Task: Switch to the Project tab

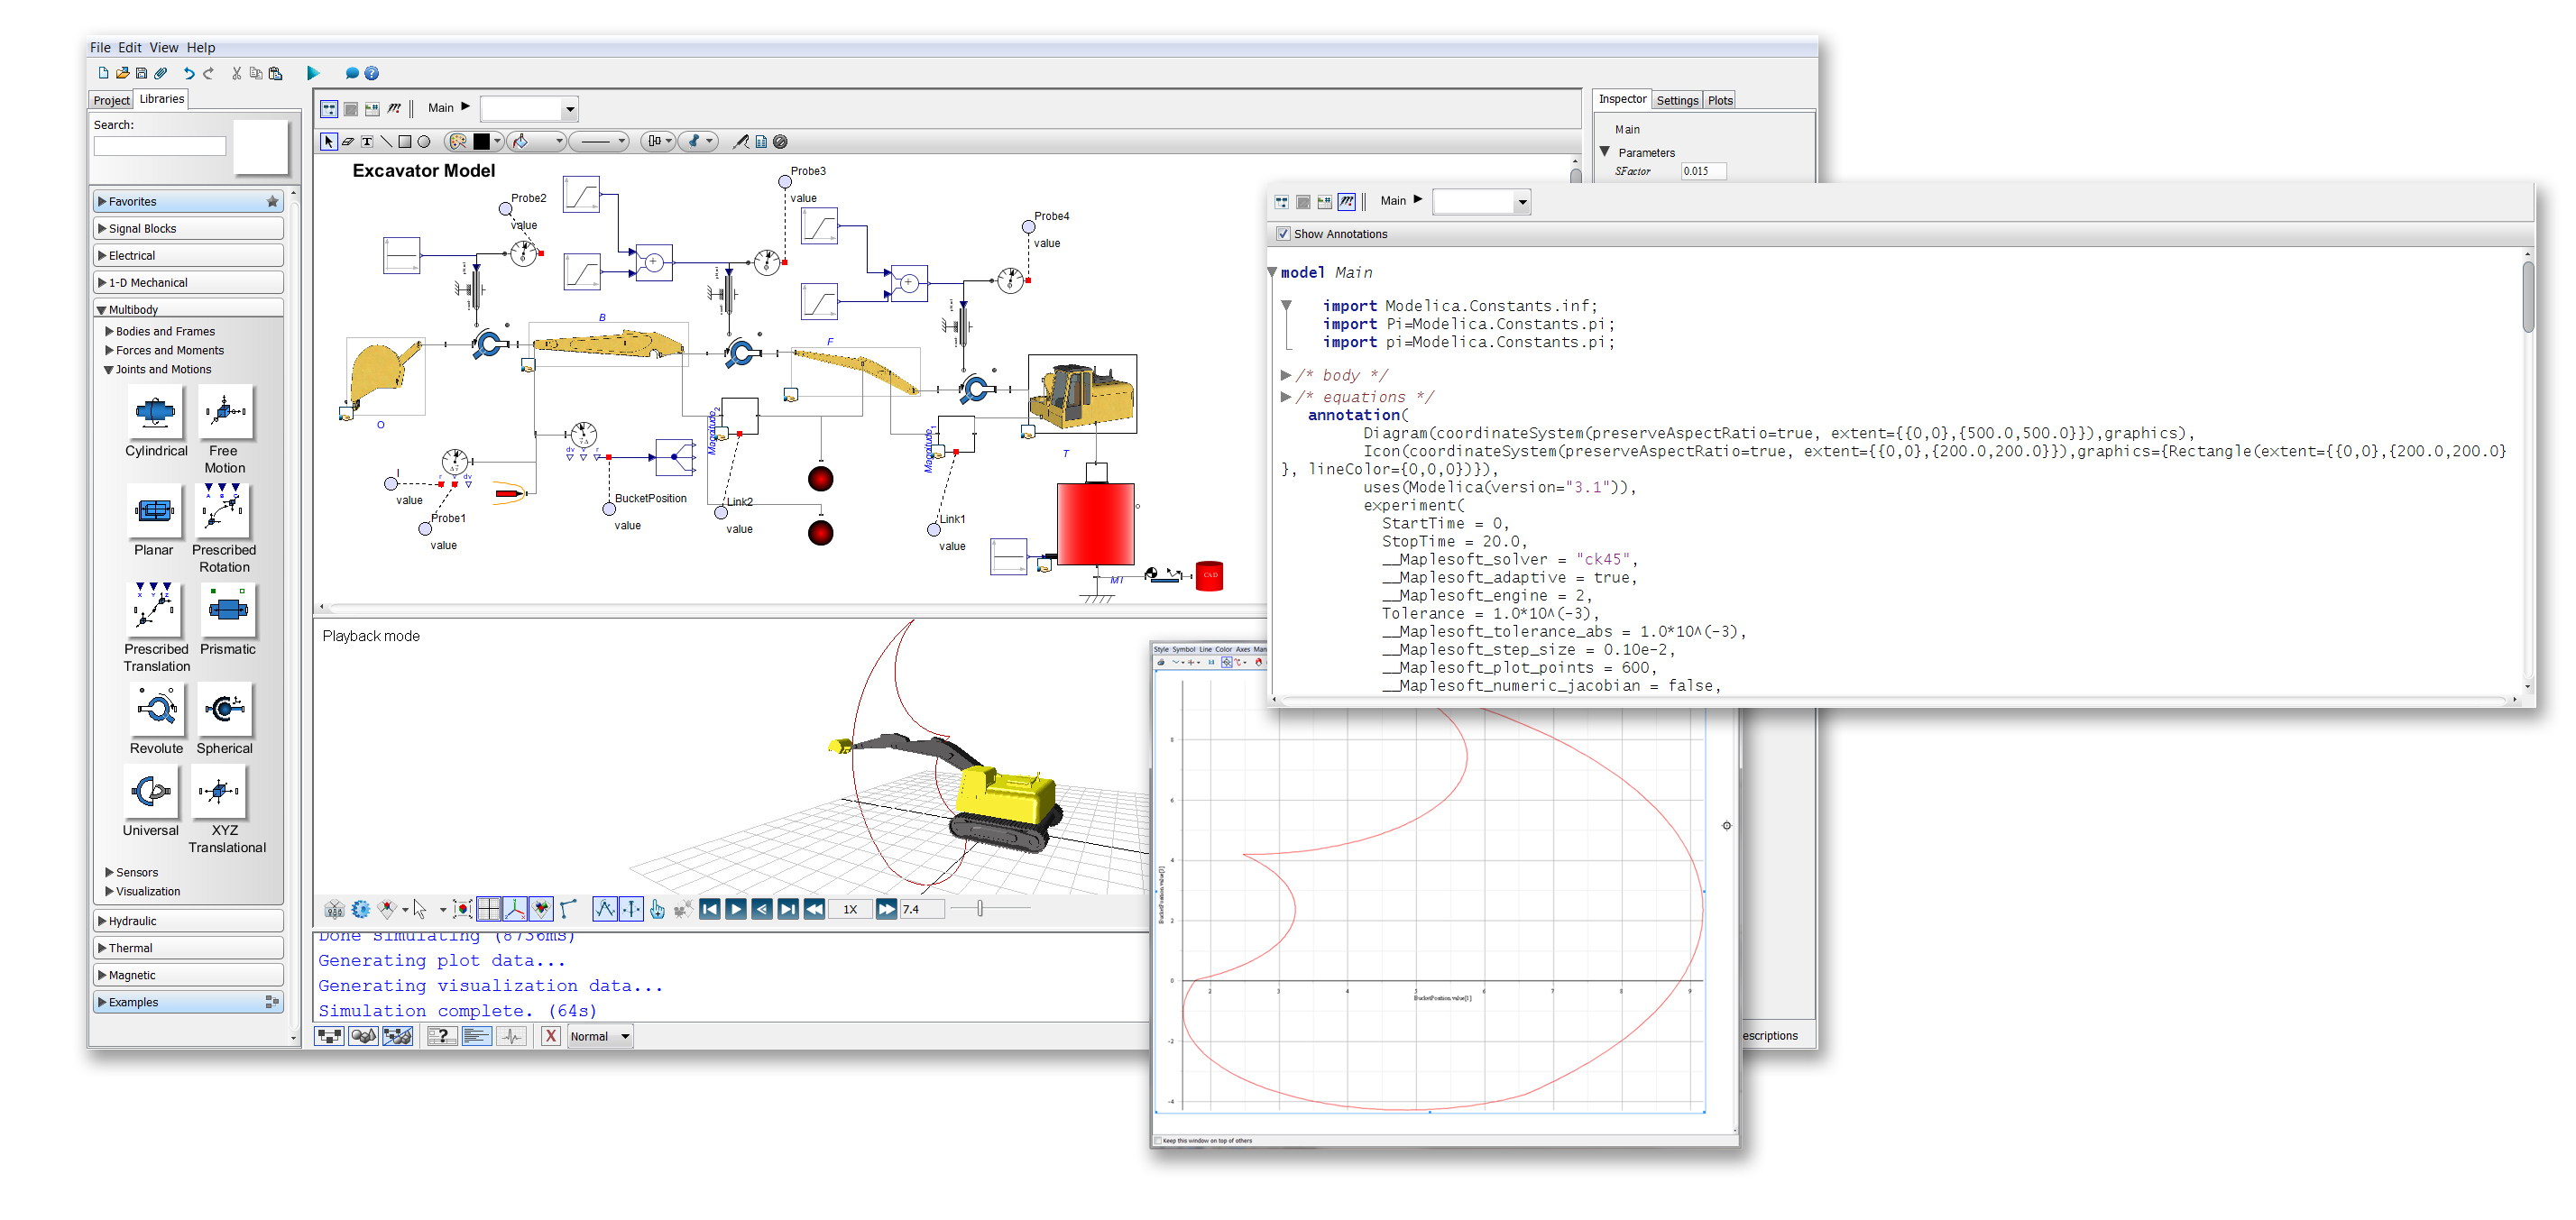Action: click(111, 100)
